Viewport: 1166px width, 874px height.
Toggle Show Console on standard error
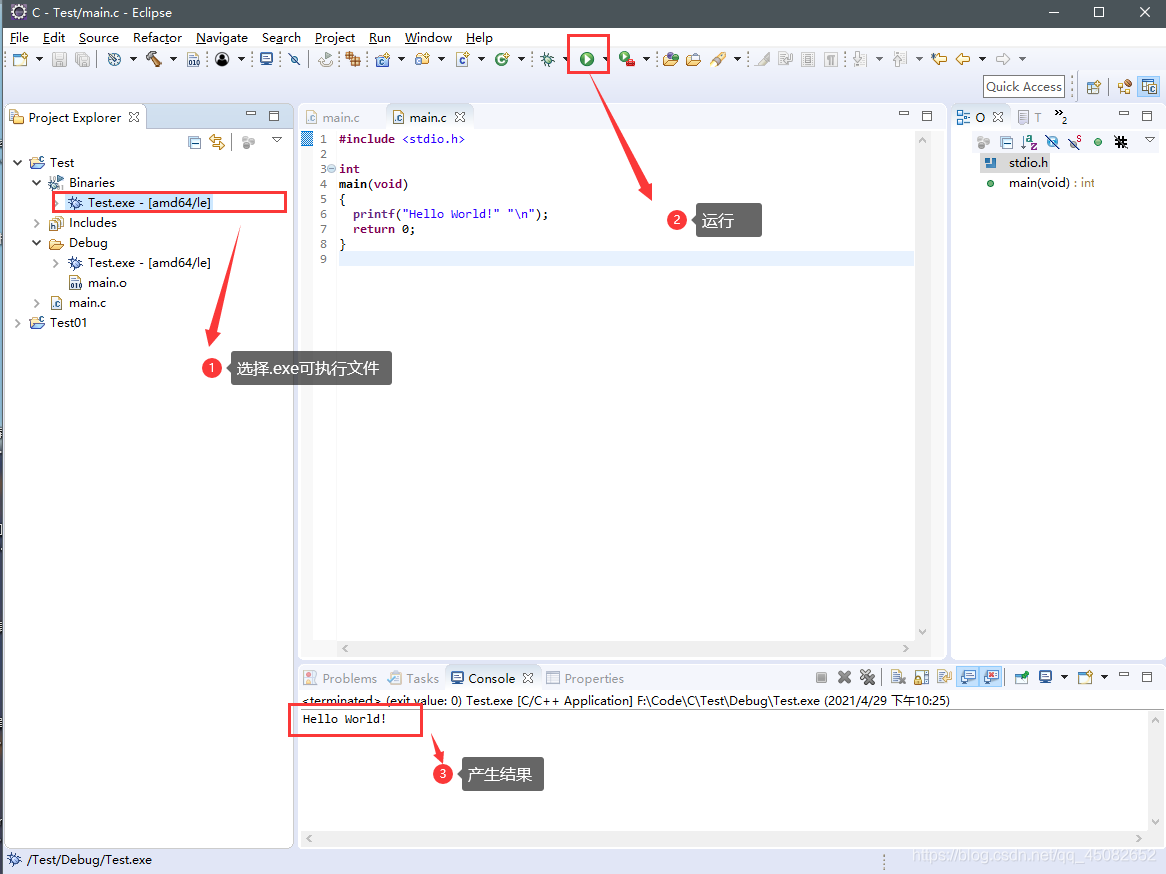(x=991, y=677)
